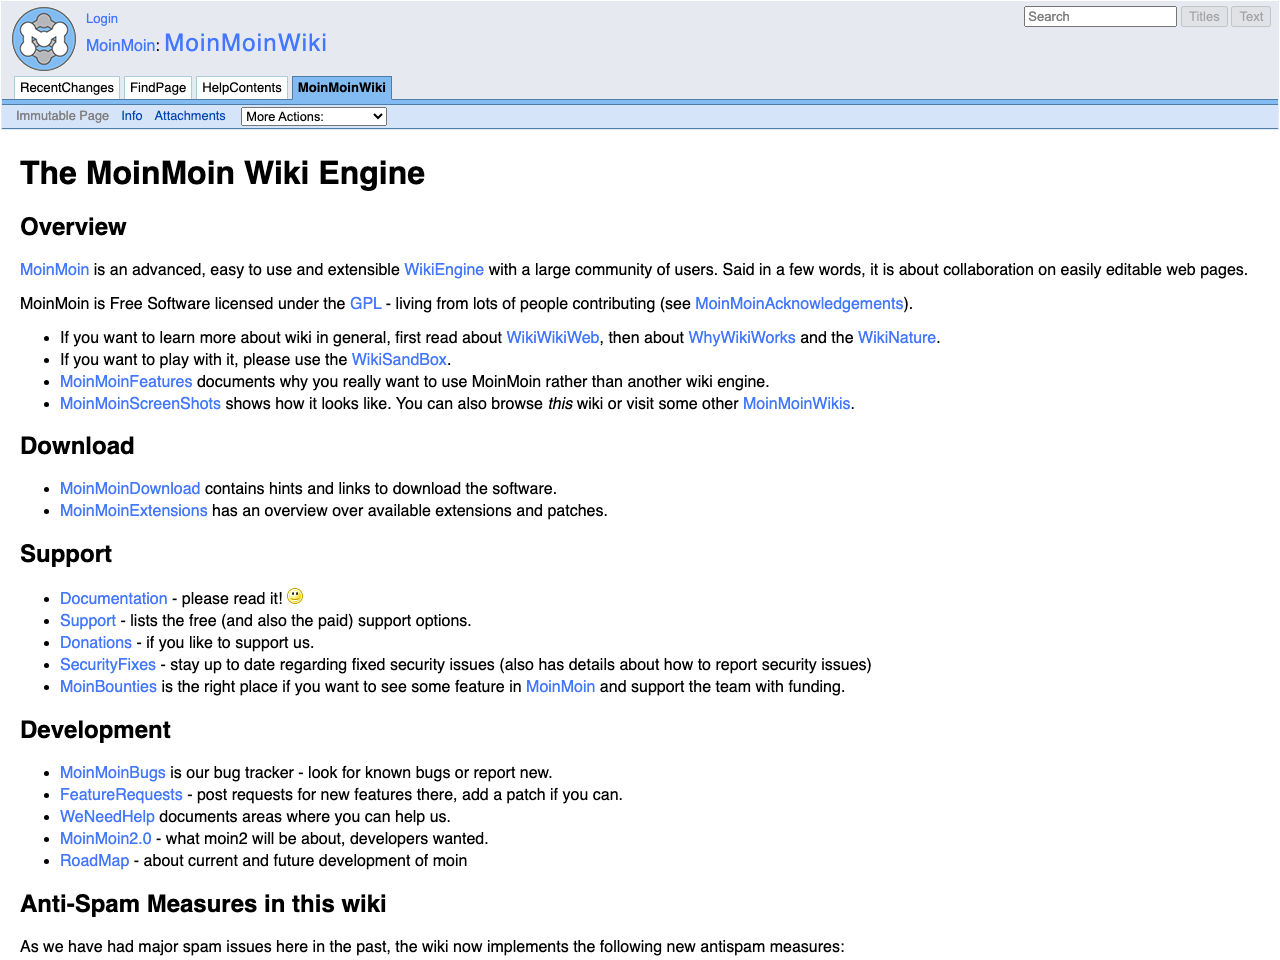Open the GPL license link
The height and width of the screenshot is (960, 1280).
366,303
